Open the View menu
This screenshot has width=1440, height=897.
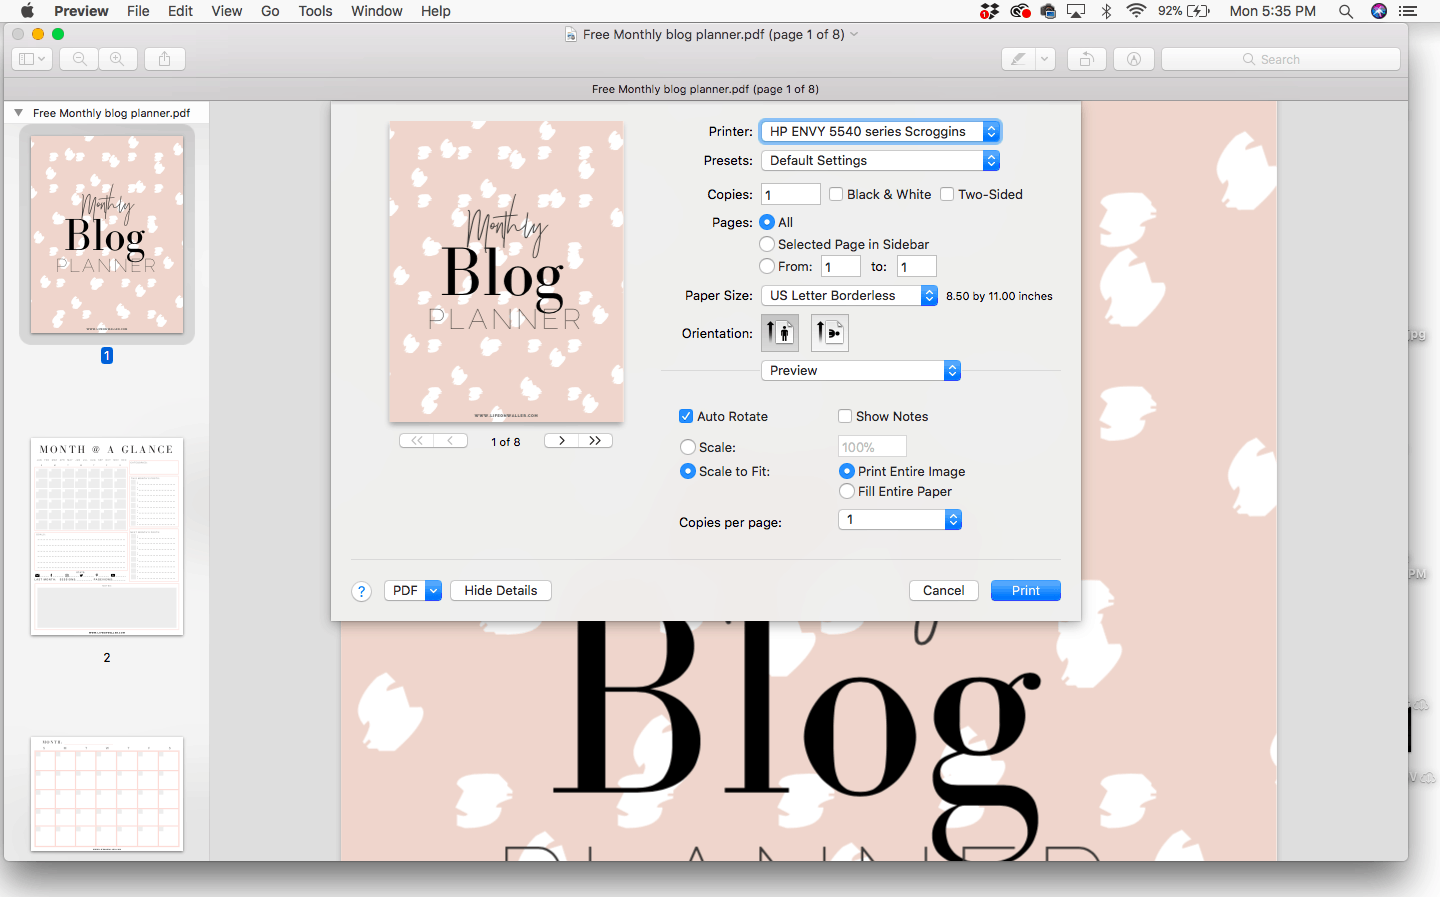[227, 11]
